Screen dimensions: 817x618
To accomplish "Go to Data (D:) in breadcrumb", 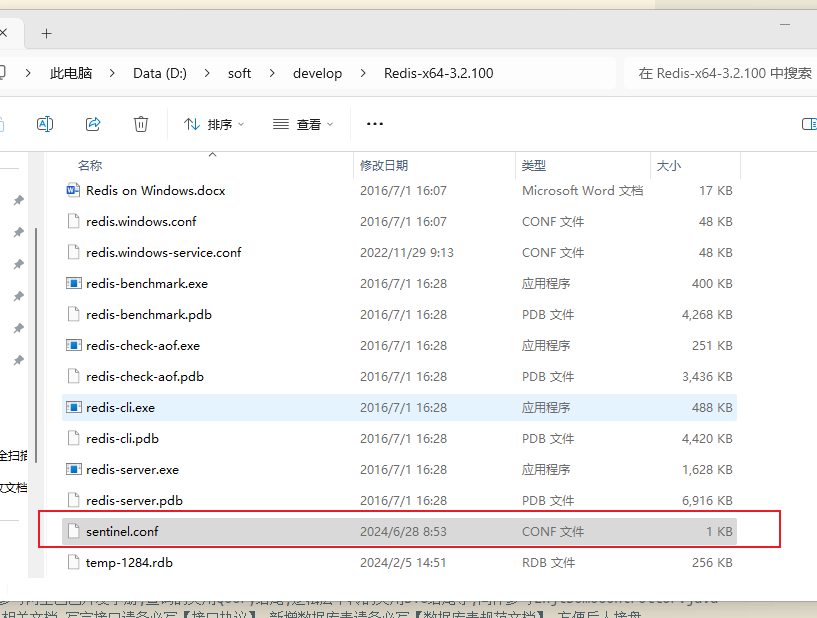I will click(159, 73).
